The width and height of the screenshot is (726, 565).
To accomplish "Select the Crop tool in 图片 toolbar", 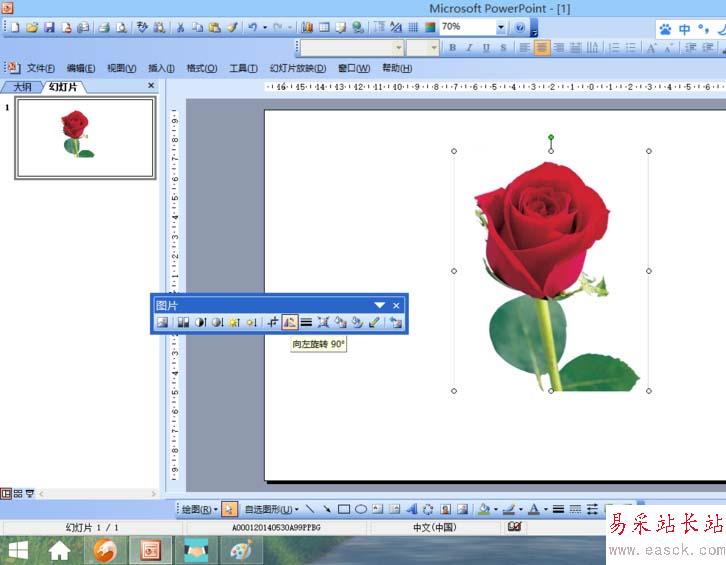I will (x=273, y=322).
